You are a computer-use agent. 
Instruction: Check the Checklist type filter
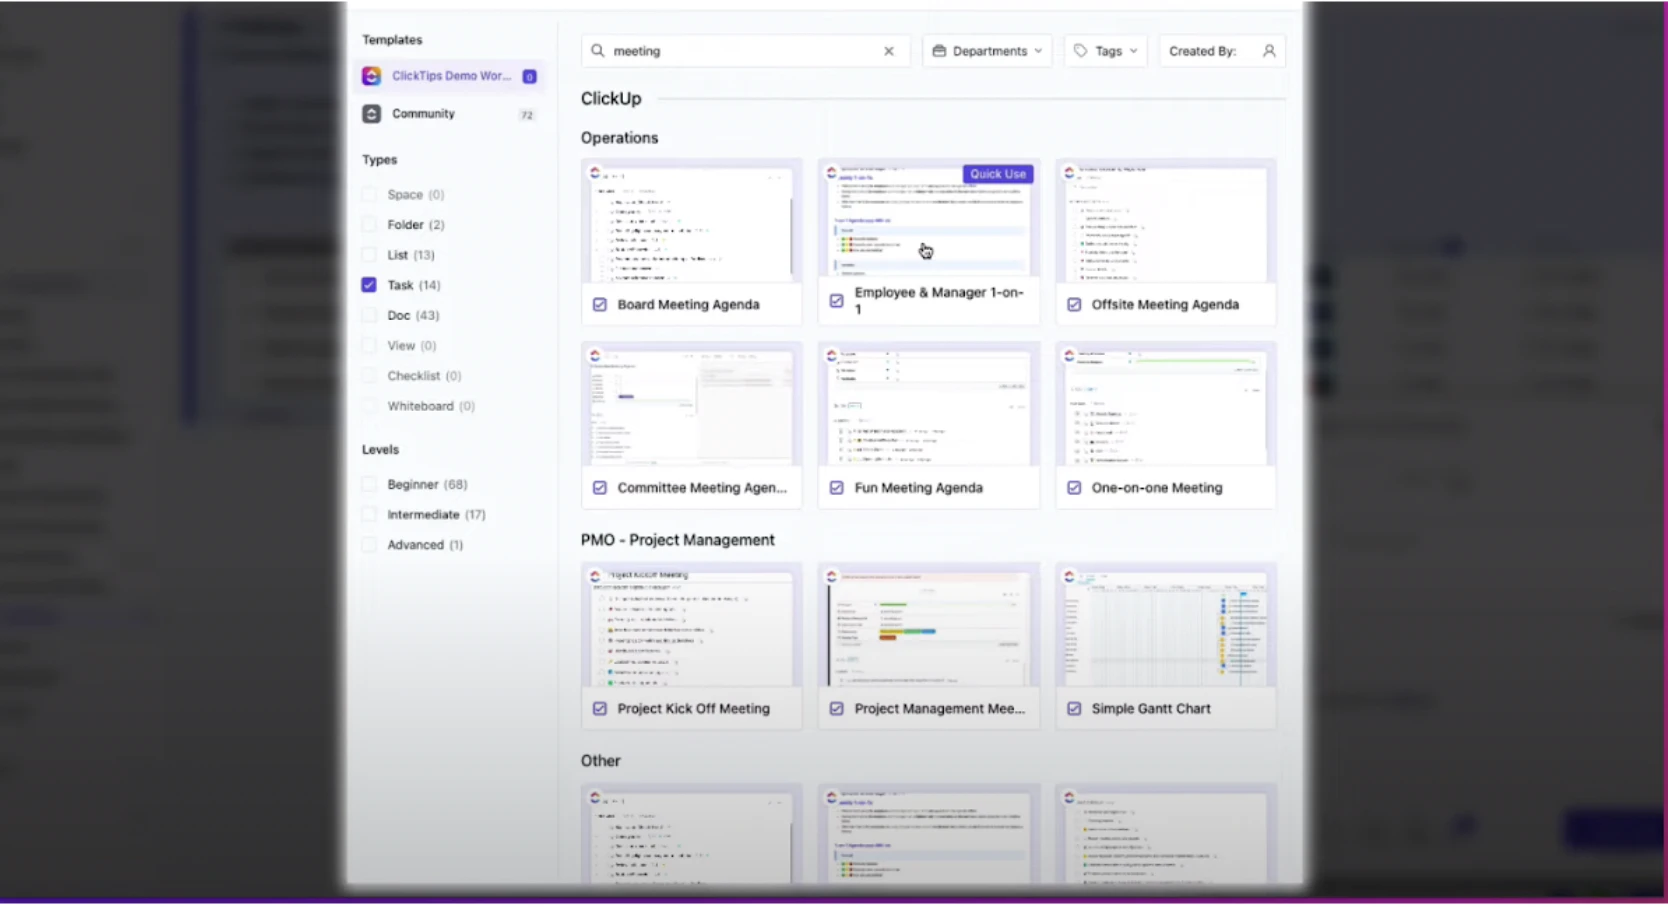click(369, 376)
